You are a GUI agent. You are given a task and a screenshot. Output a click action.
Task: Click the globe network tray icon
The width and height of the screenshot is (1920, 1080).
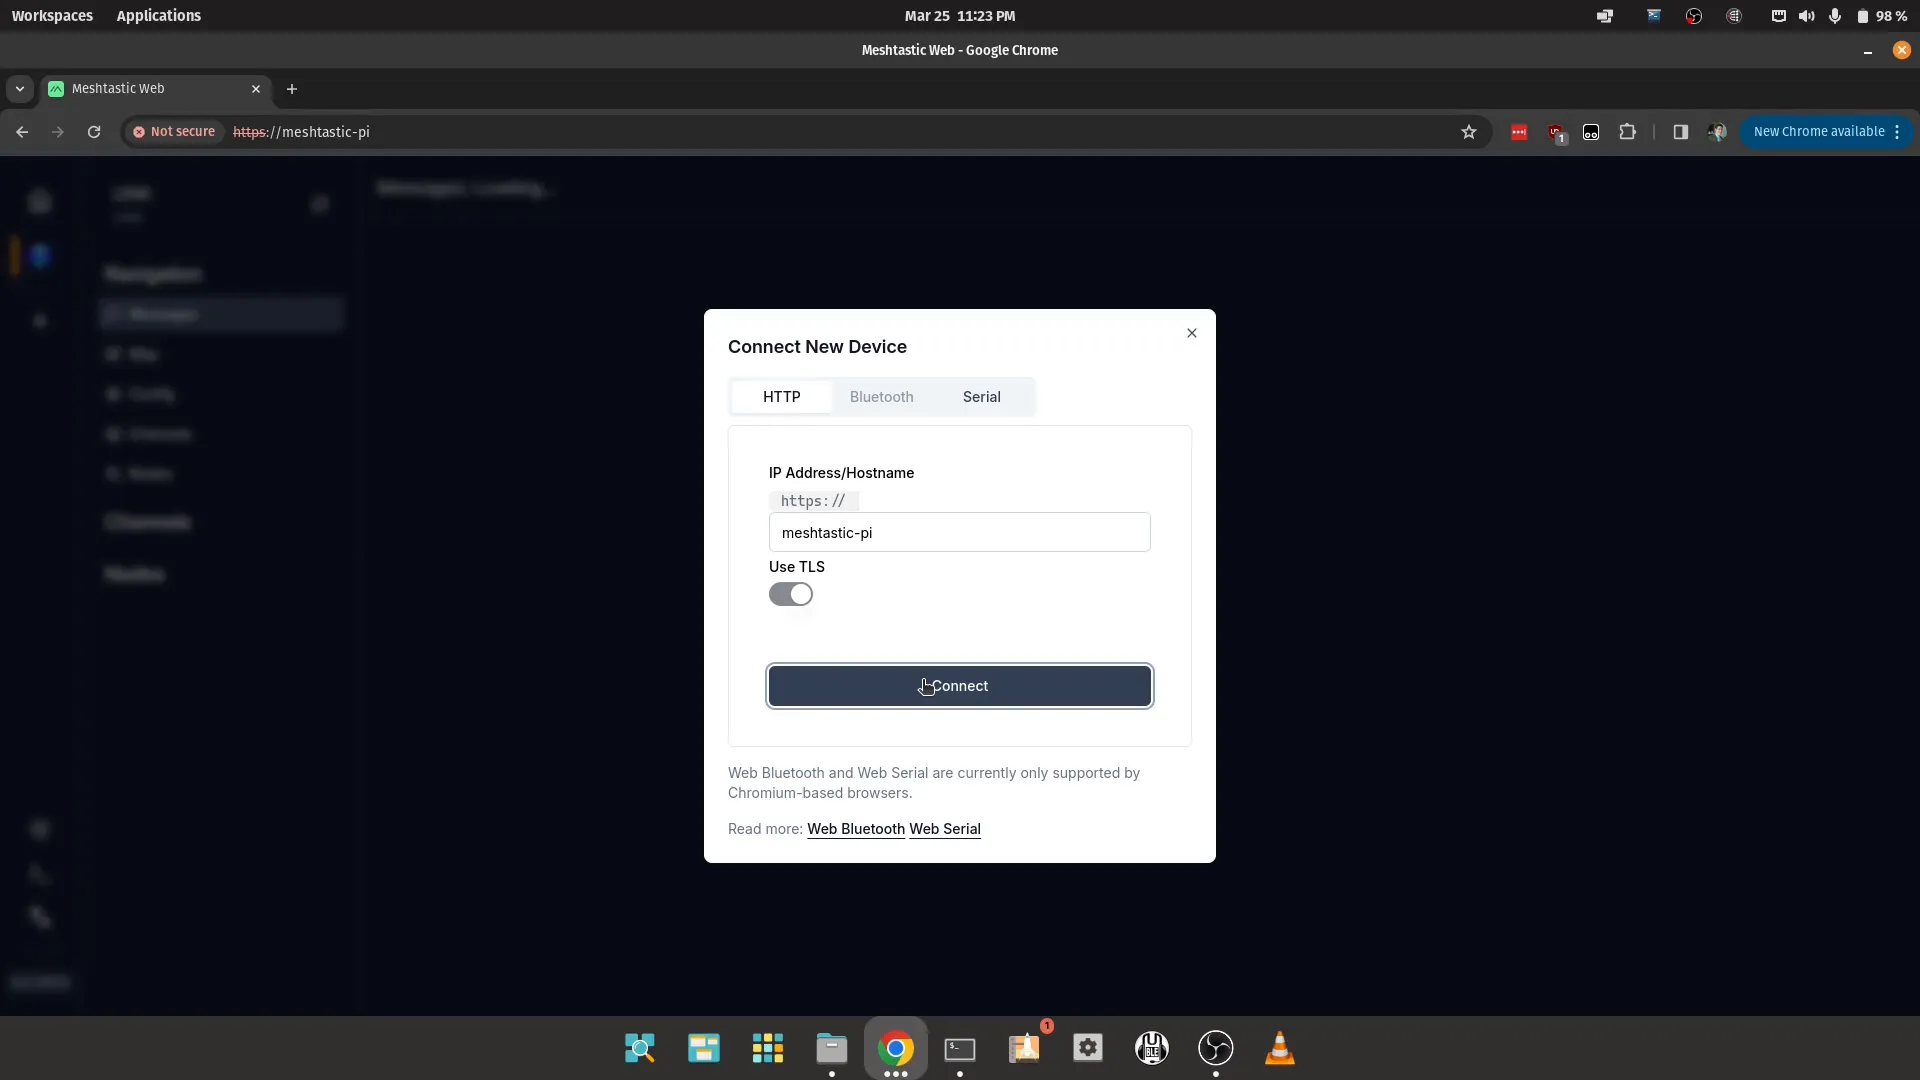pos(1734,16)
